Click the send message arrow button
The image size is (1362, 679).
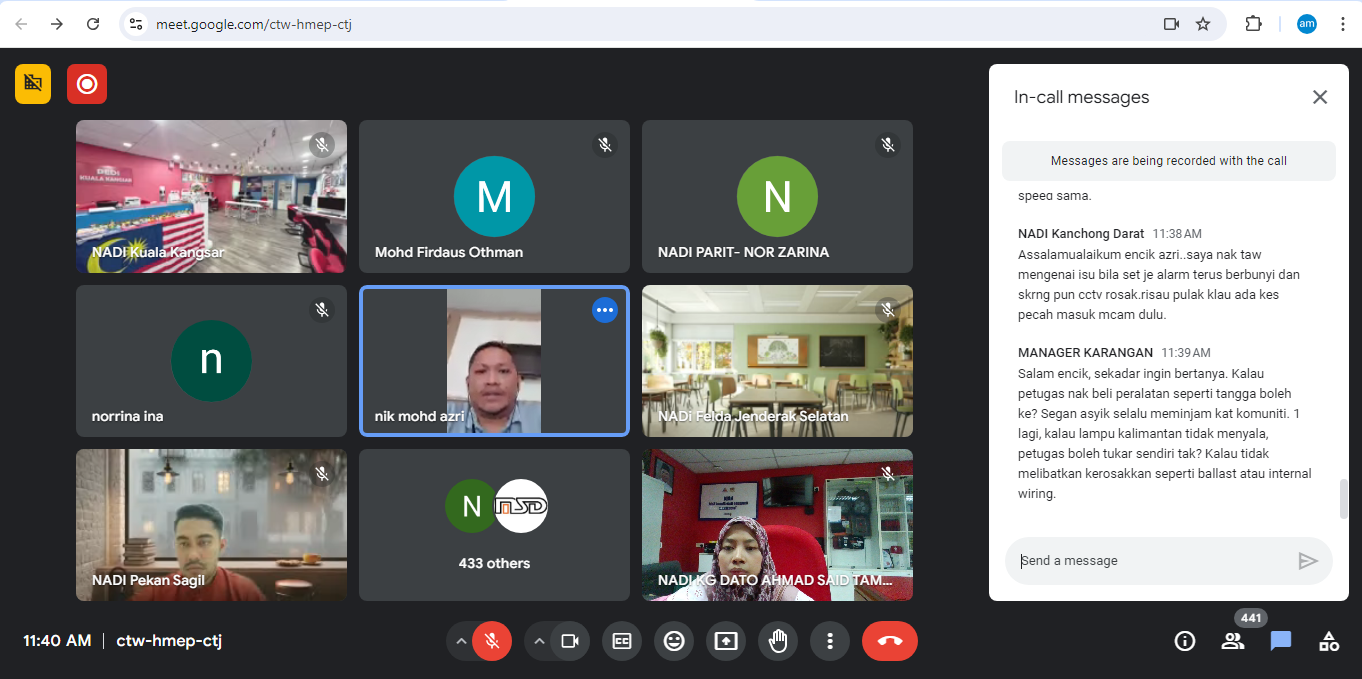click(x=1307, y=561)
